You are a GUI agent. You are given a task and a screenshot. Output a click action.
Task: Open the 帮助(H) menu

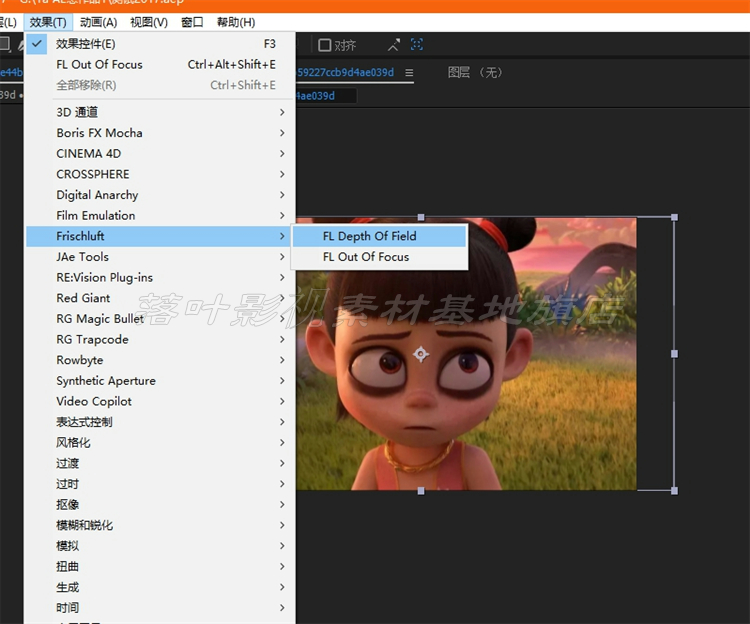coord(235,22)
